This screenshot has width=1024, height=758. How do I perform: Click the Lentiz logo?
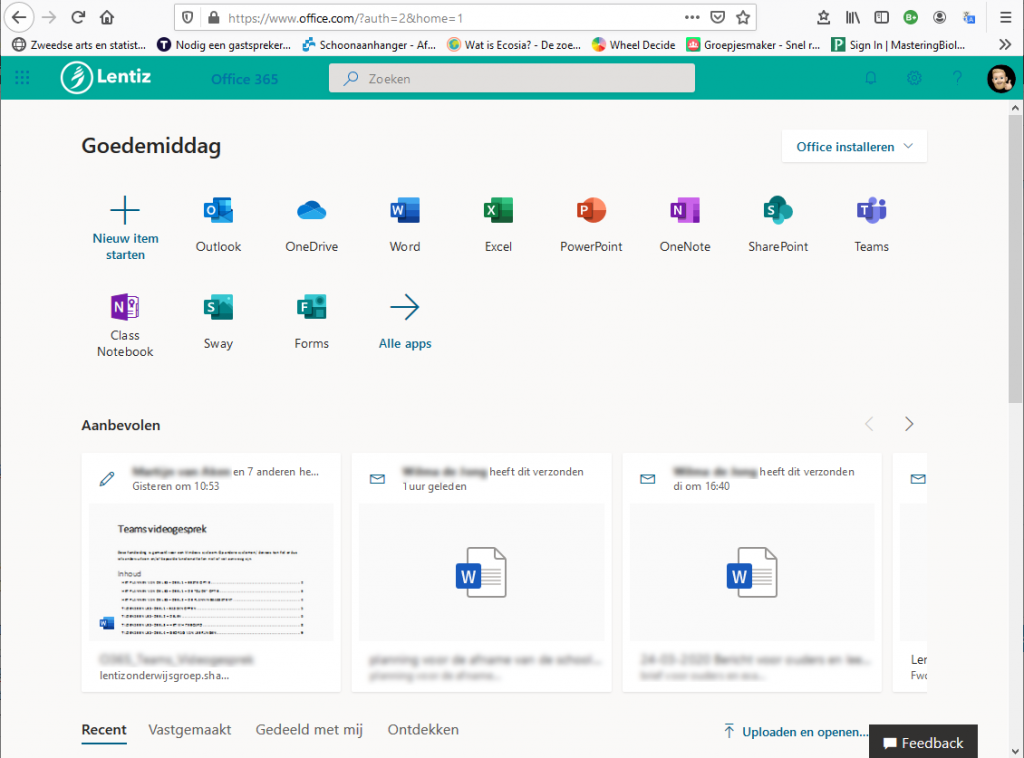(x=106, y=78)
